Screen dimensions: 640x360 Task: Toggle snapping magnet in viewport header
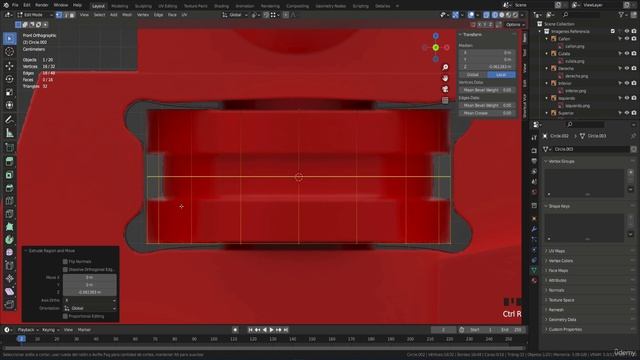point(266,15)
